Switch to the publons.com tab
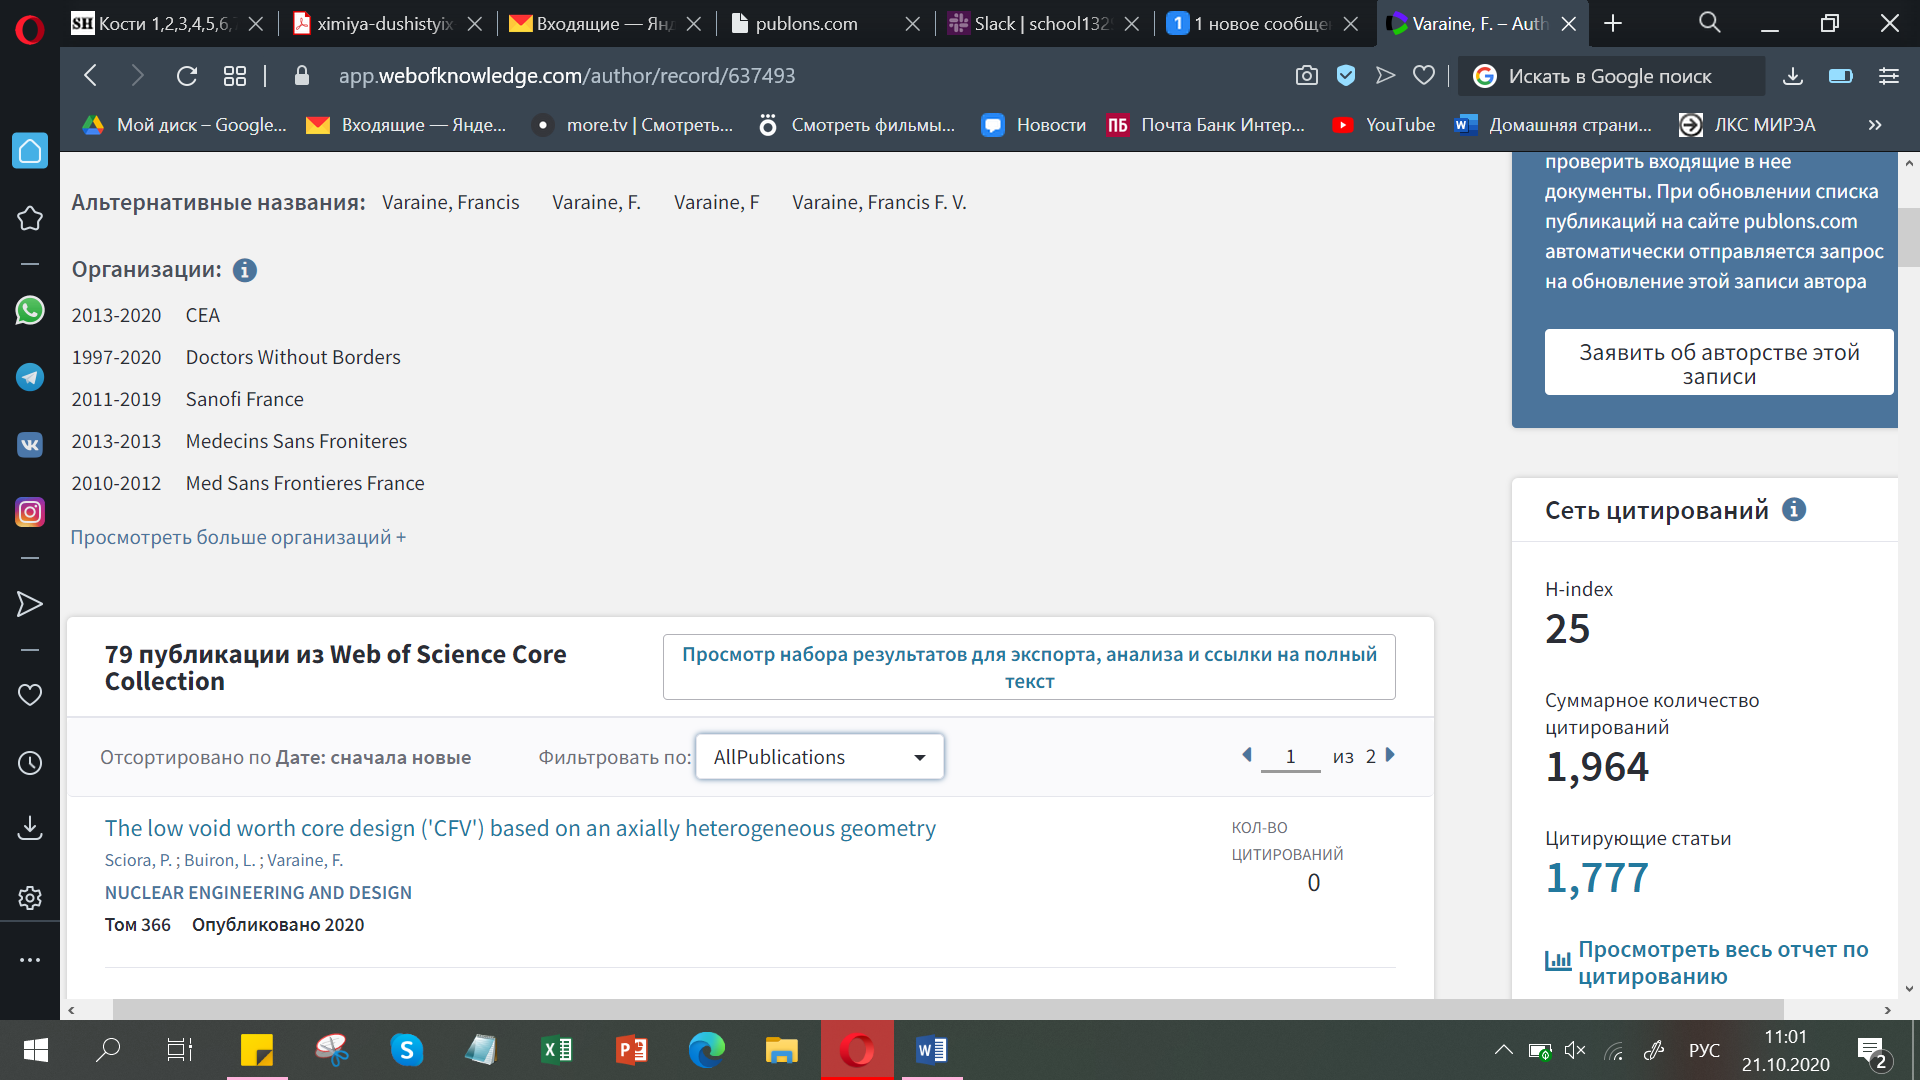 [806, 24]
